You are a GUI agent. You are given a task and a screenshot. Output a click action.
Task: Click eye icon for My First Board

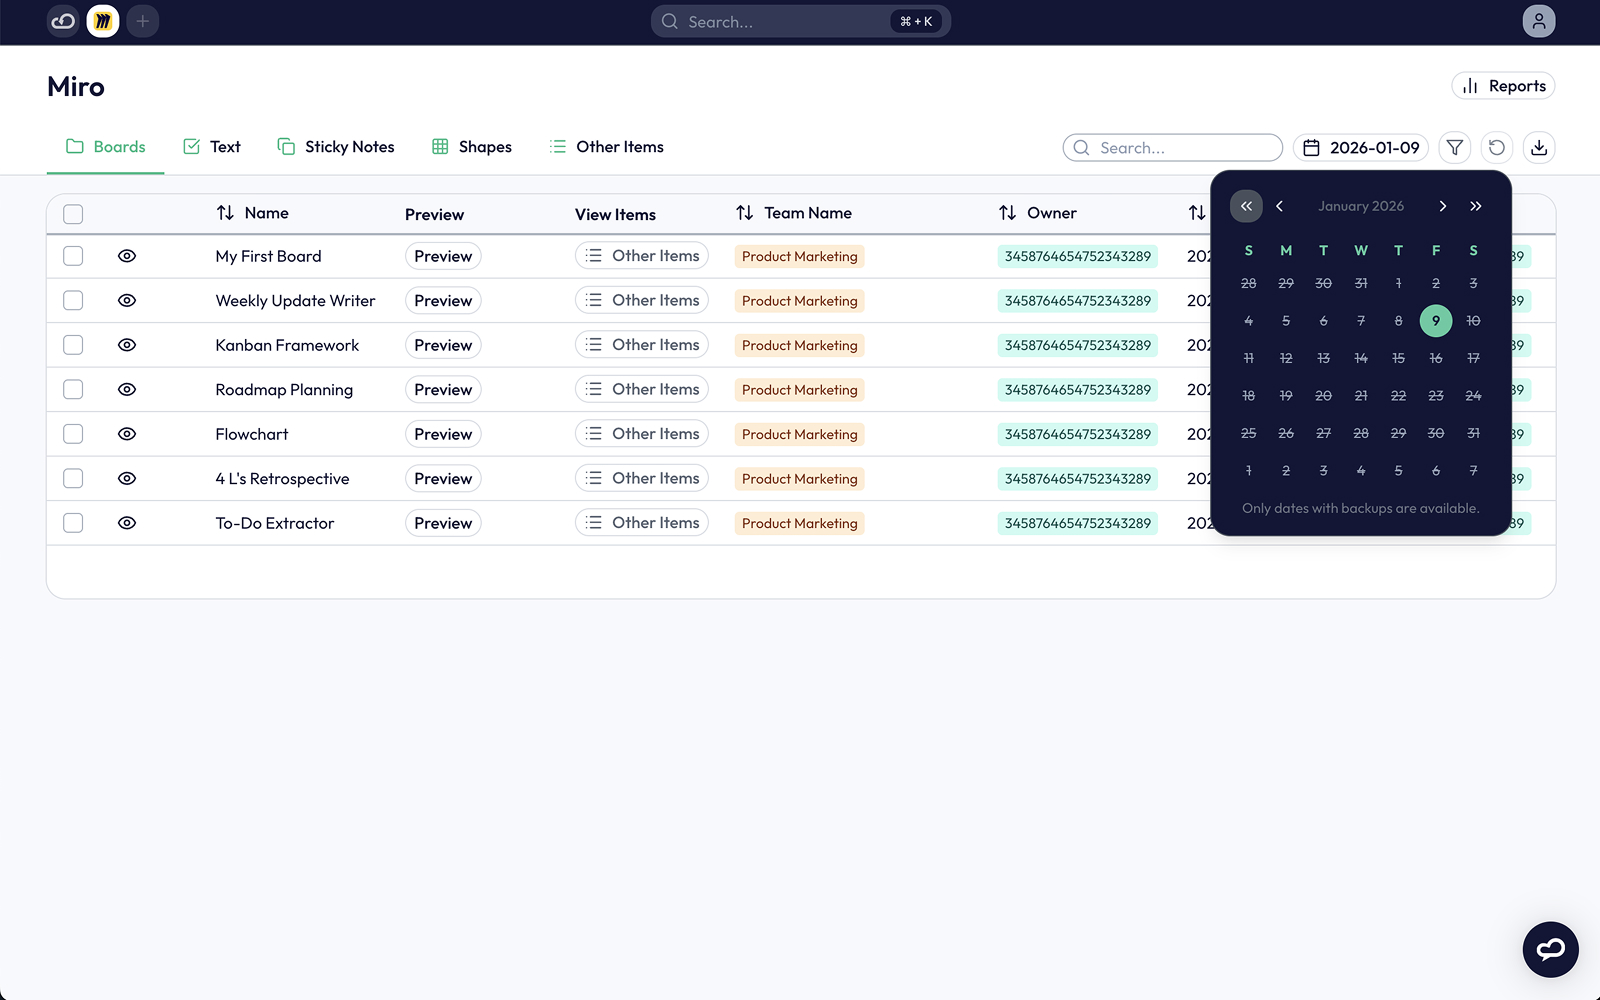coord(127,256)
